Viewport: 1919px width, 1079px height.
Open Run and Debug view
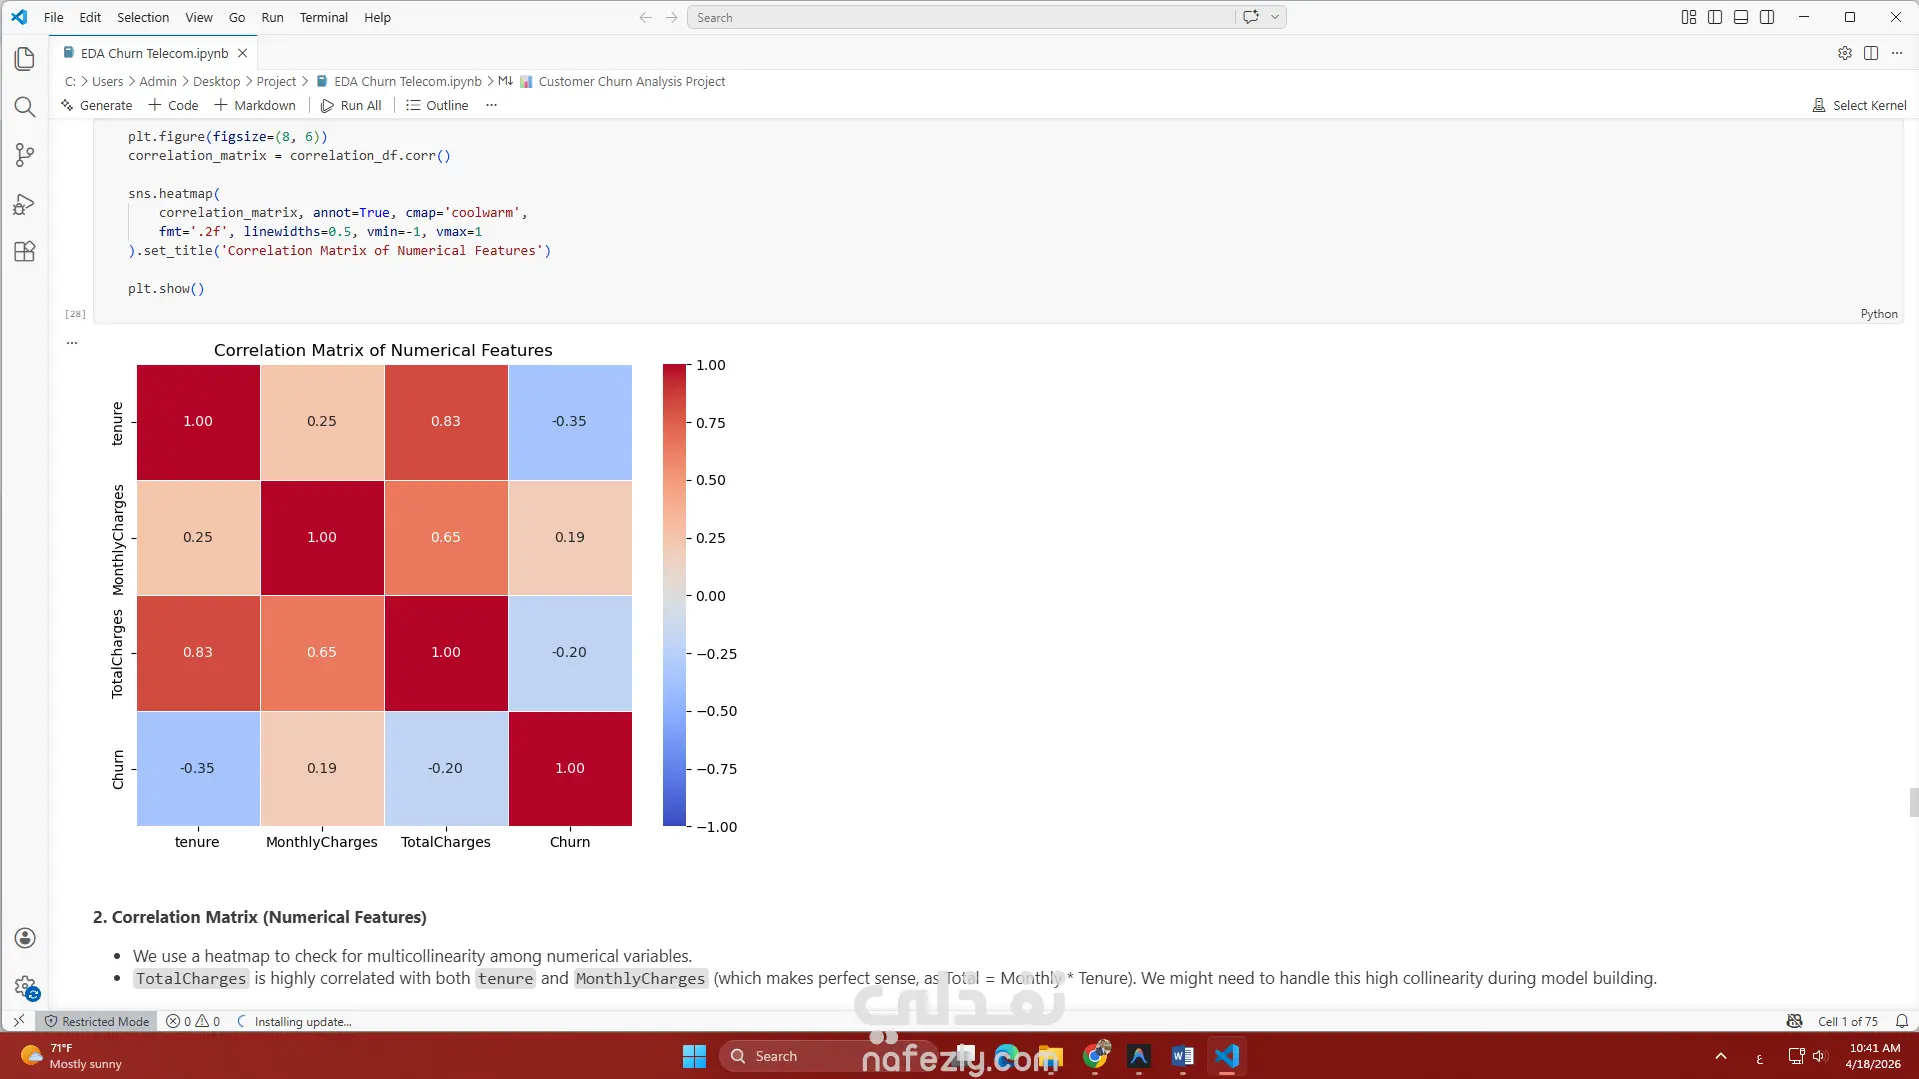25,204
